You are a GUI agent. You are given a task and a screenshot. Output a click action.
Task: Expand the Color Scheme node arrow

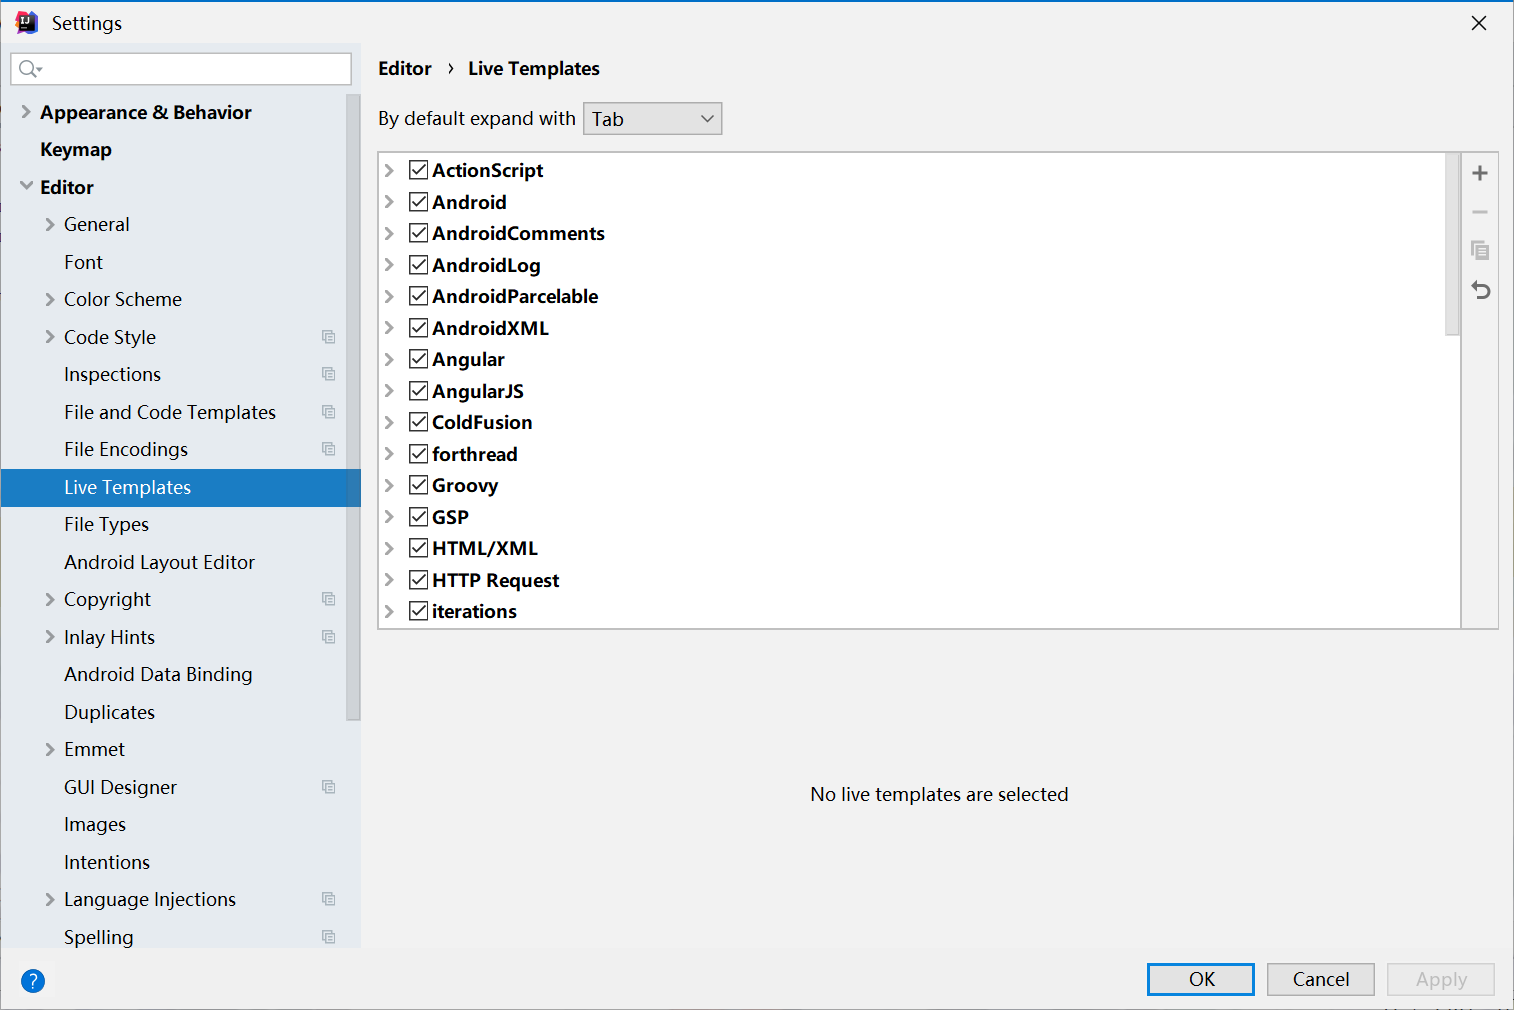50,299
